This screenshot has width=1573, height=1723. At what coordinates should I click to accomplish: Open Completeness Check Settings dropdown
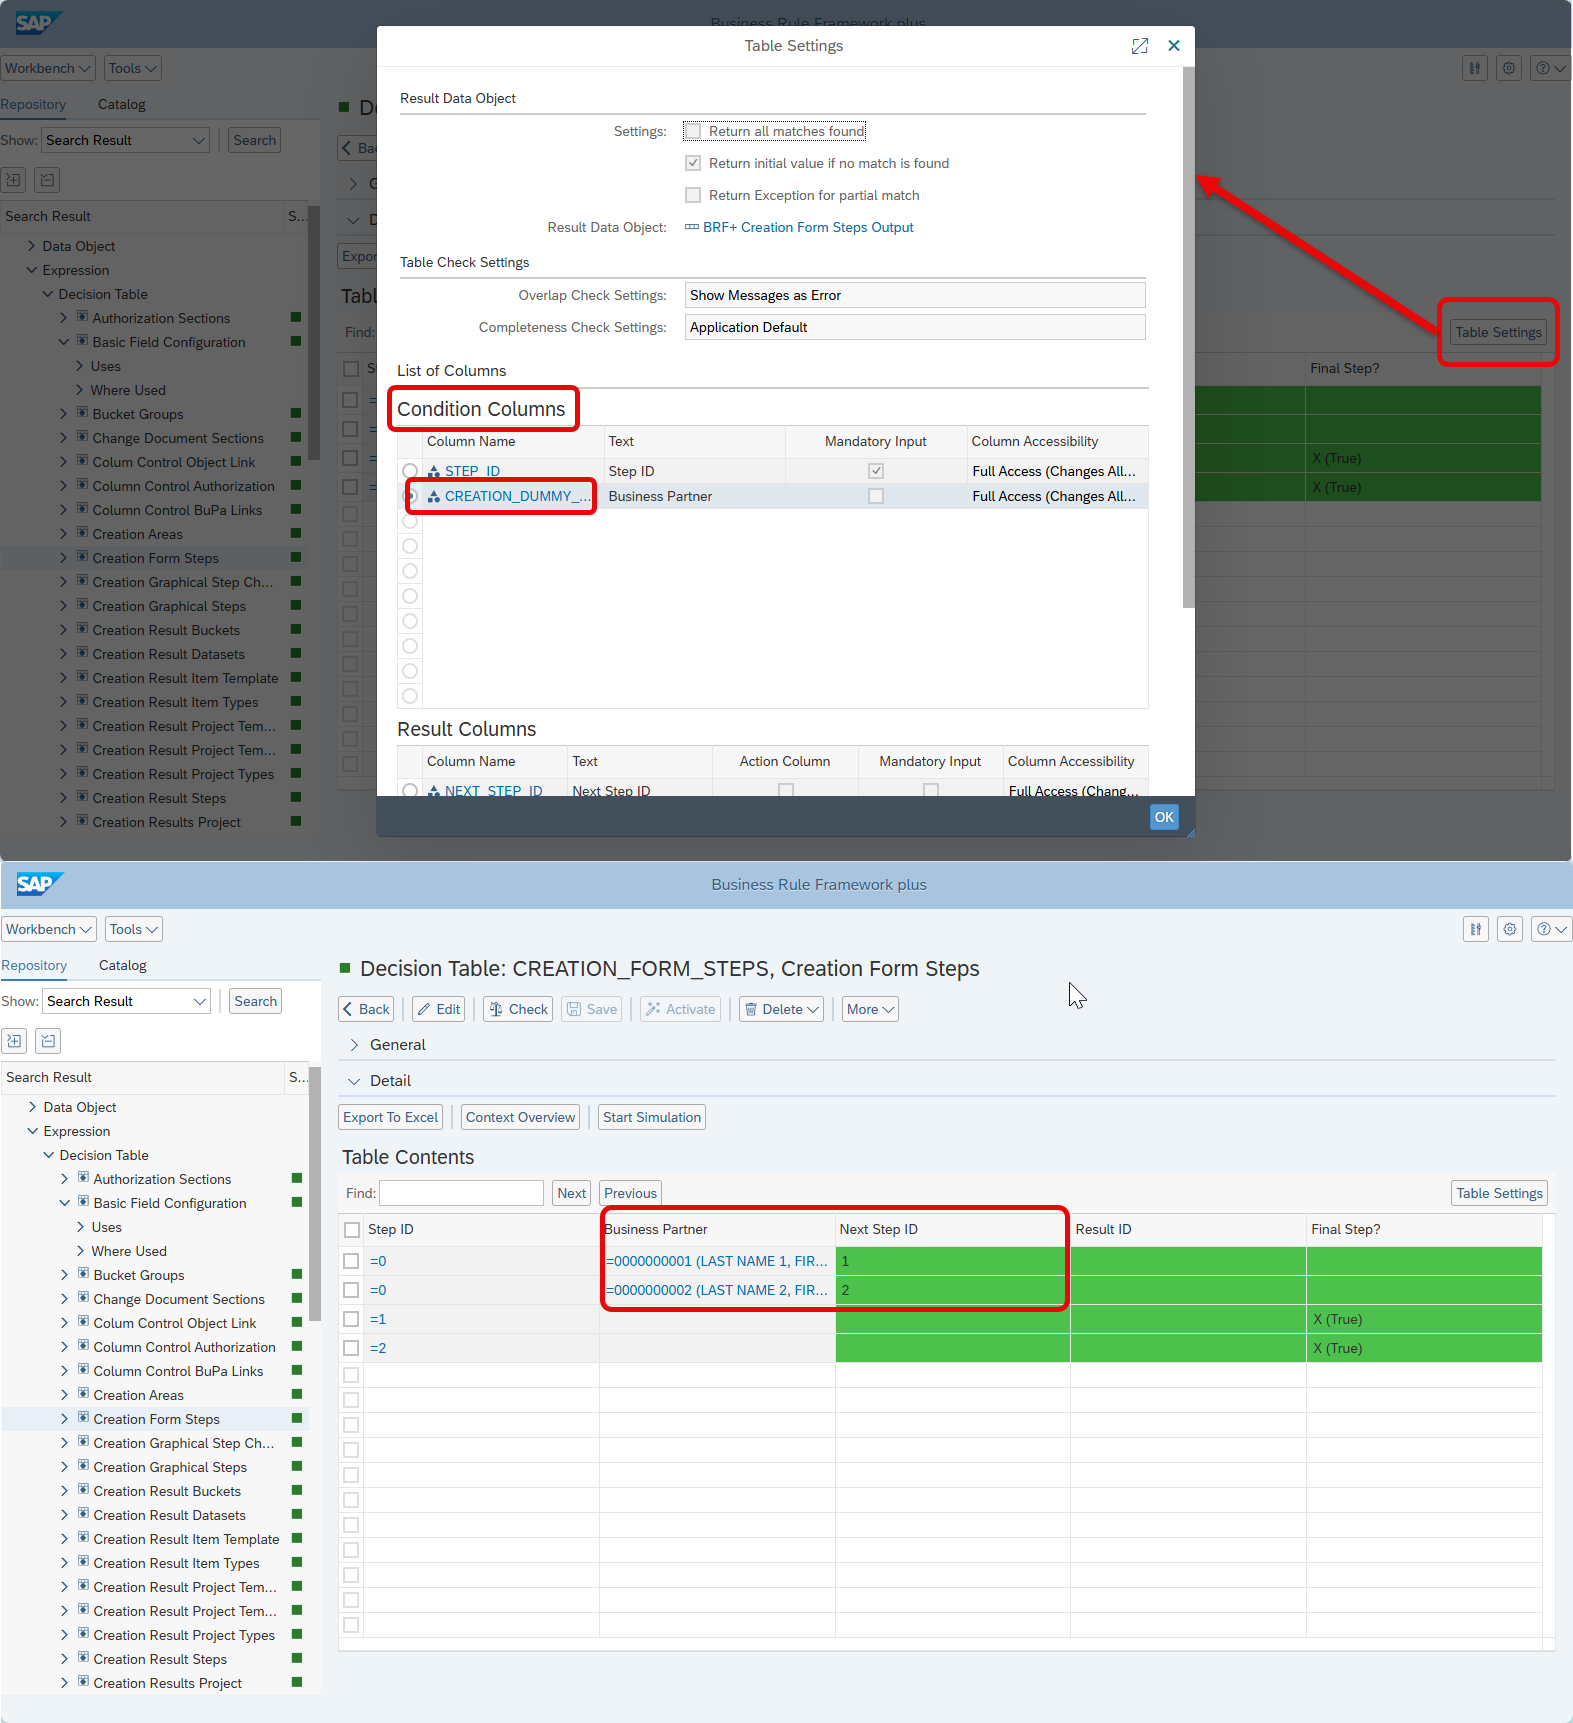[x=914, y=327]
